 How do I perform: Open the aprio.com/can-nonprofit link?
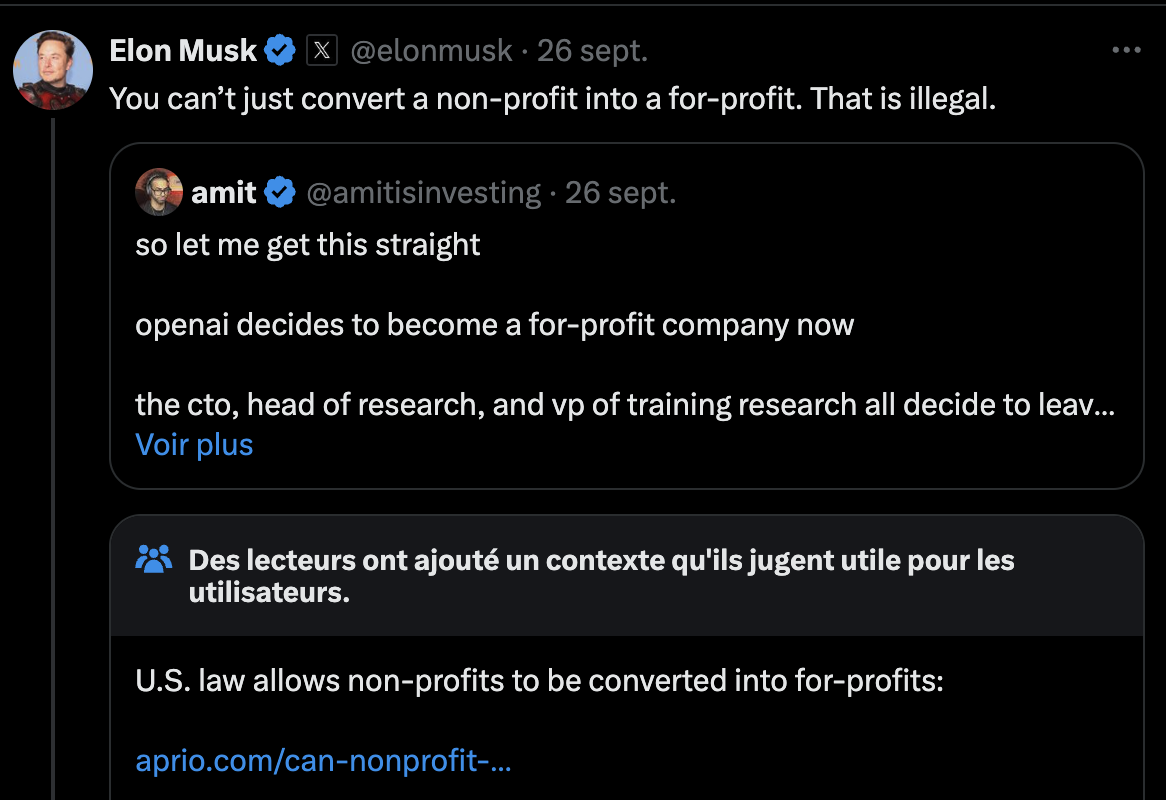(x=323, y=760)
